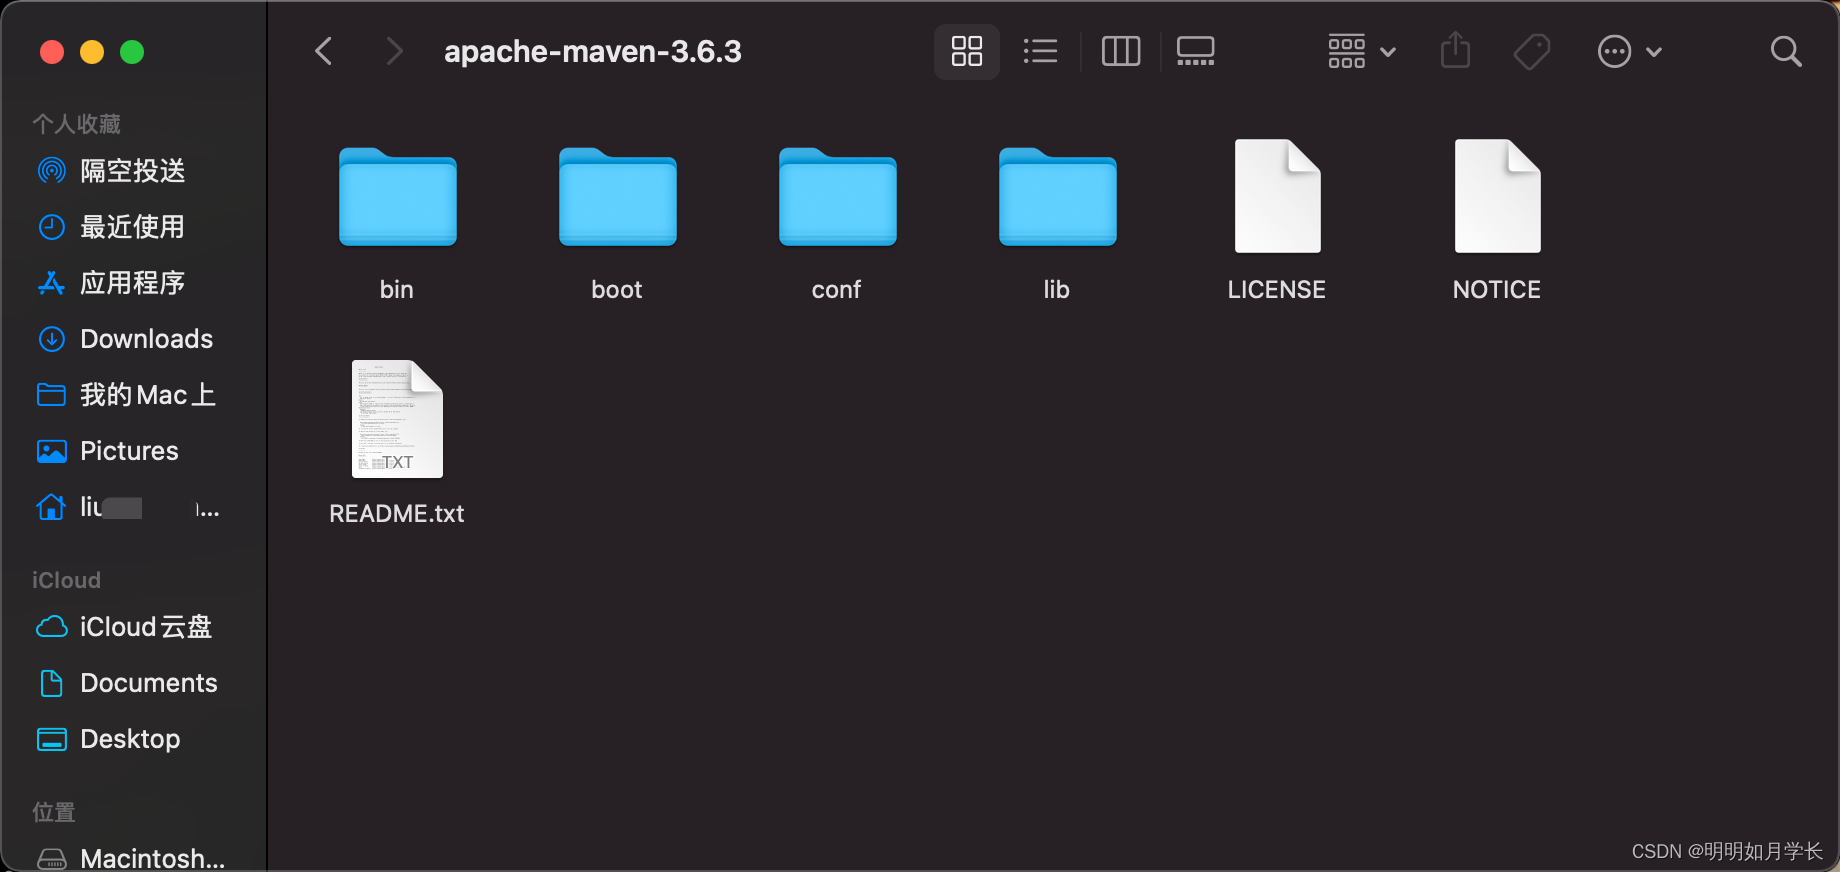Click the Edit Tags icon
This screenshot has height=872, width=1840.
coord(1531,51)
